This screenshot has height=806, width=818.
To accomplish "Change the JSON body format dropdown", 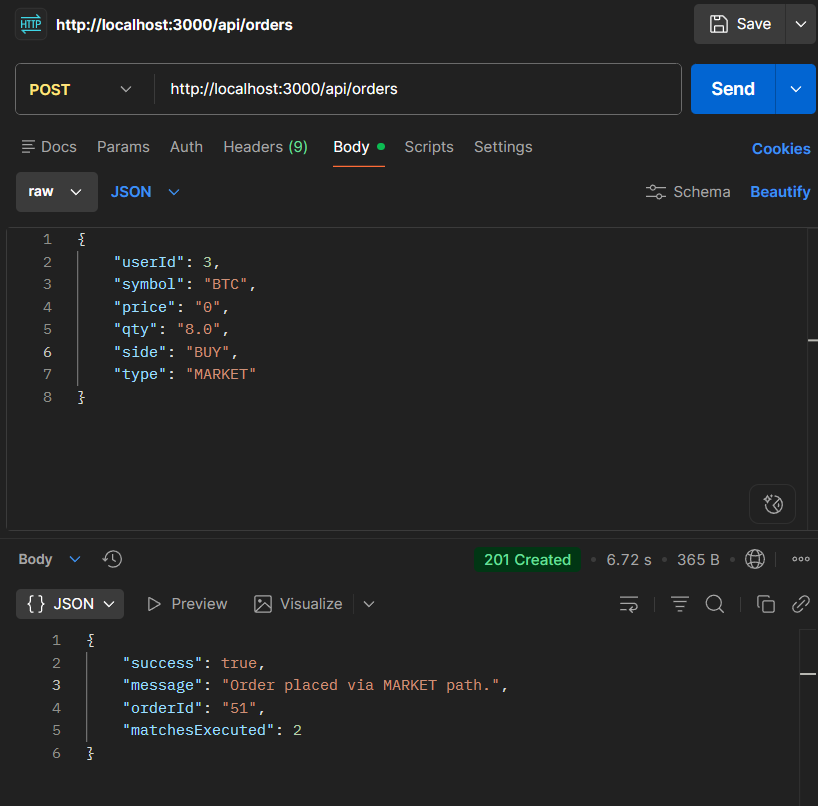I will 145,192.
